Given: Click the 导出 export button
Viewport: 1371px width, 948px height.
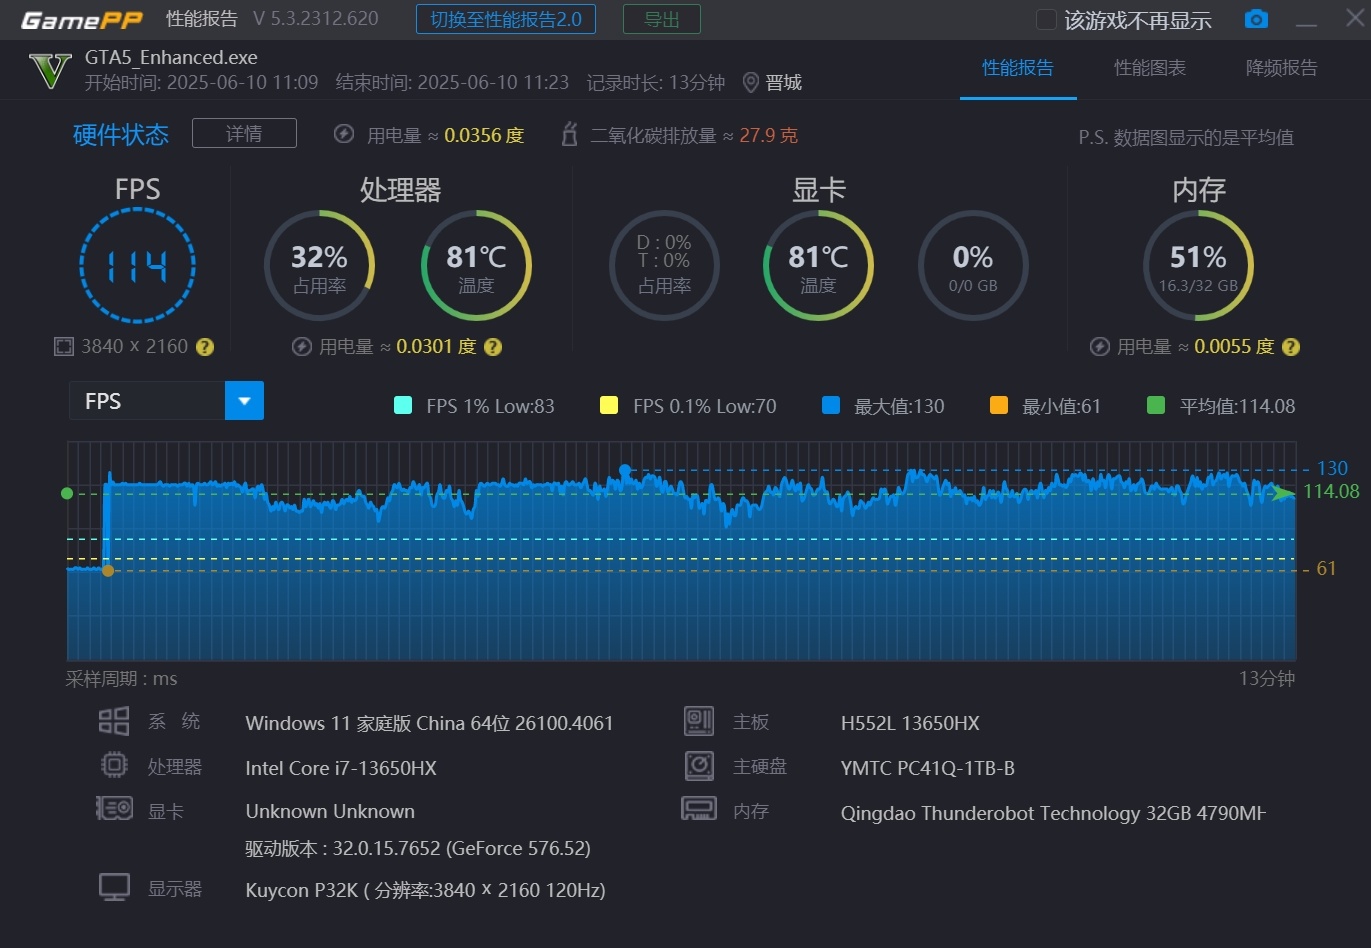Looking at the screenshot, I should tap(662, 19).
